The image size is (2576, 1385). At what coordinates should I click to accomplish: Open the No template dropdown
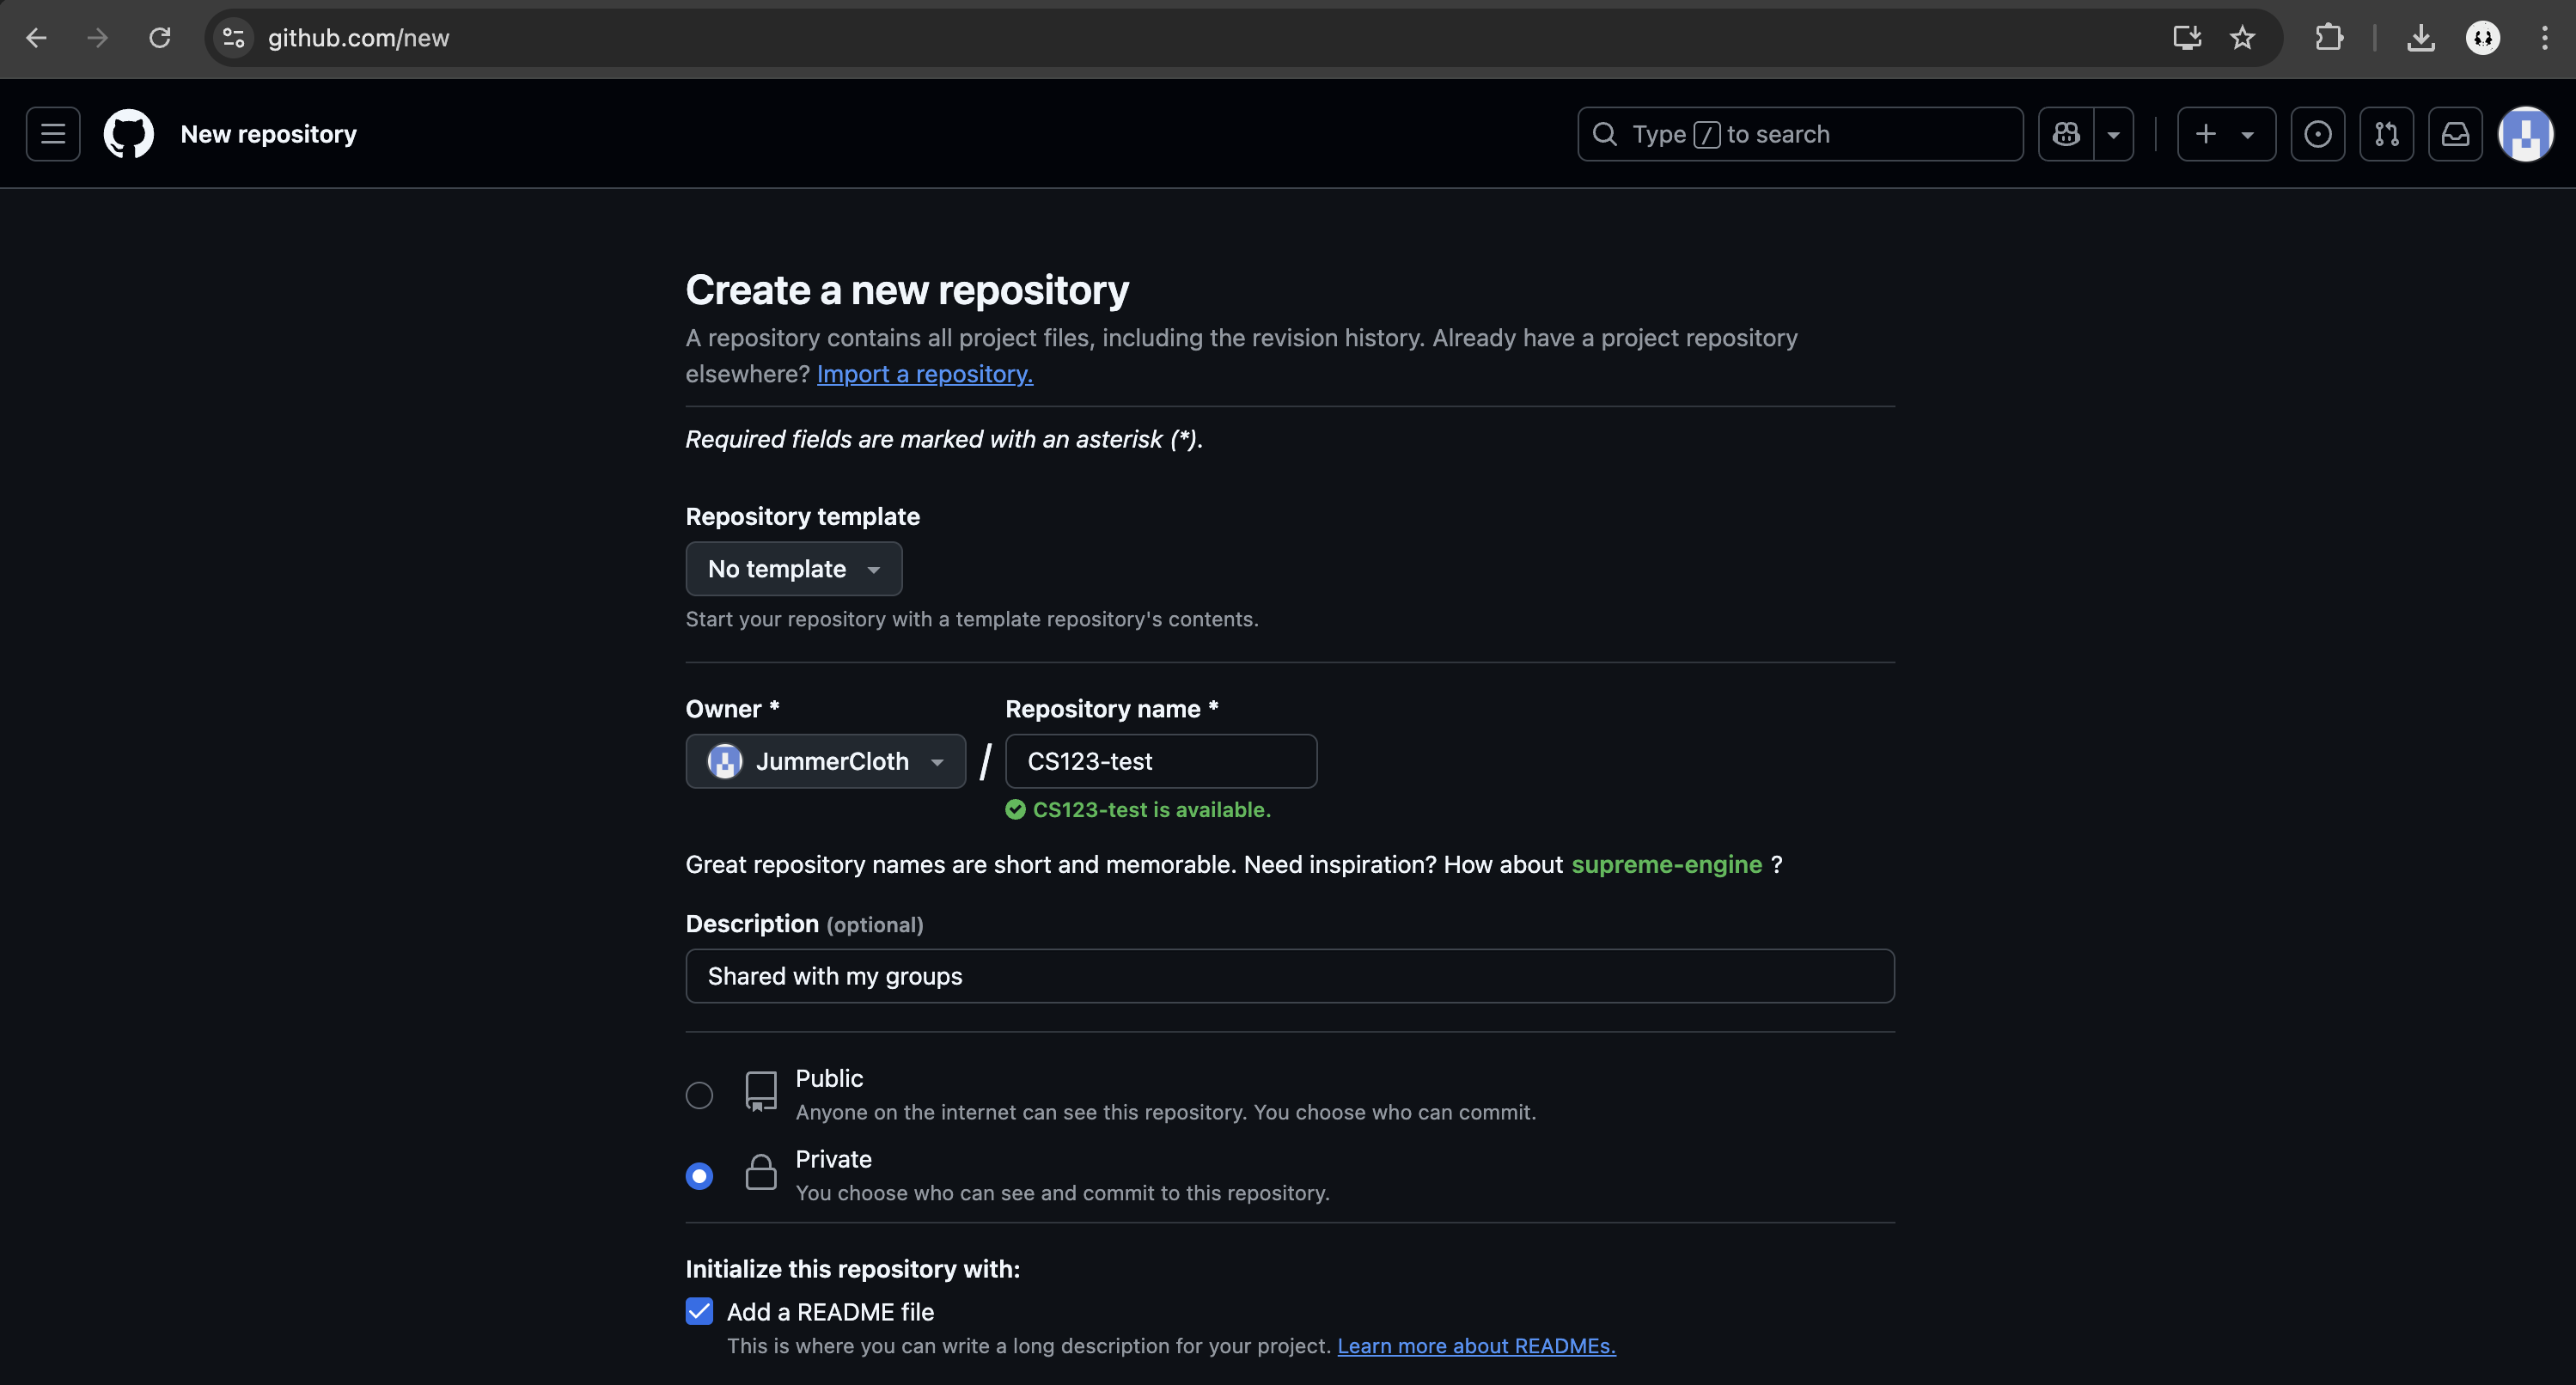tap(794, 569)
